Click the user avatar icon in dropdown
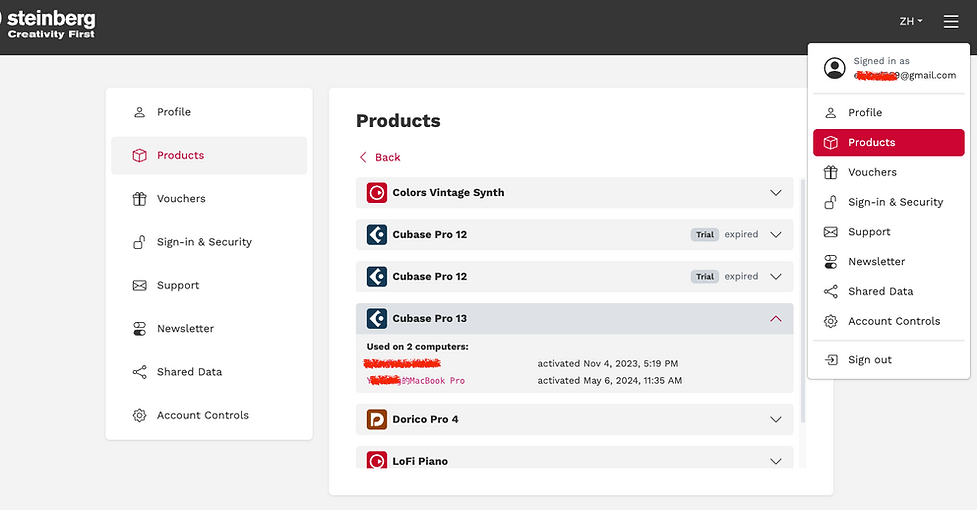 click(834, 68)
